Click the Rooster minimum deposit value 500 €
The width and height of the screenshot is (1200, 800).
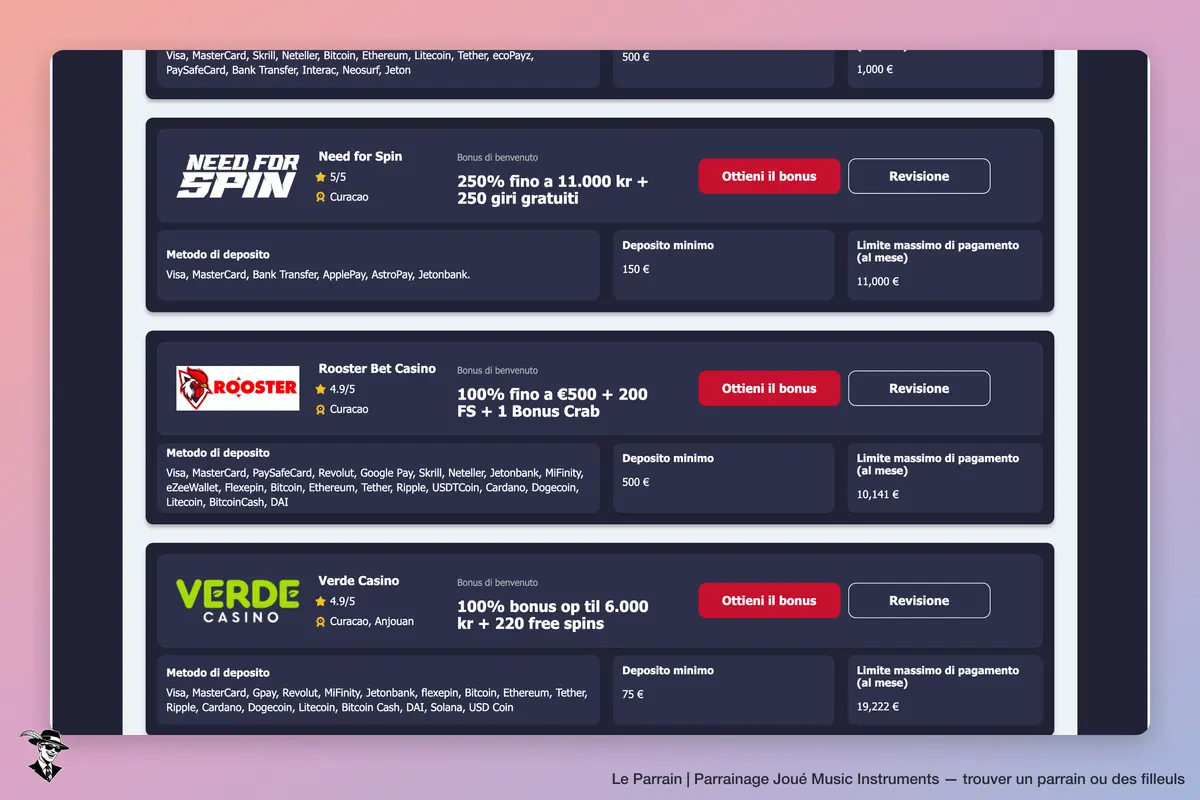[636, 482]
